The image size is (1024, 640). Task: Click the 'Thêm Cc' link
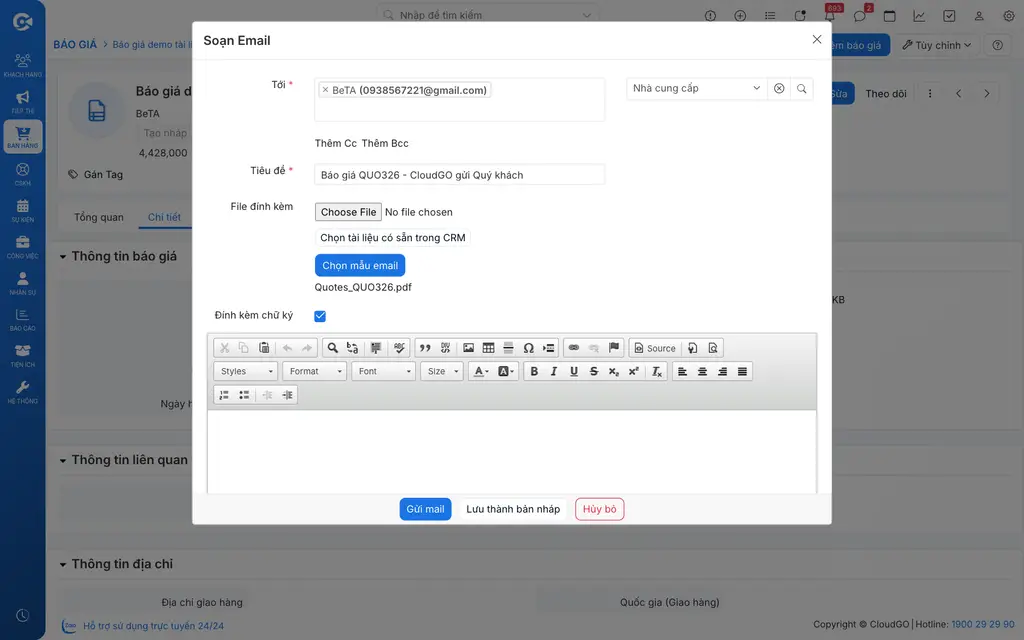(x=336, y=144)
